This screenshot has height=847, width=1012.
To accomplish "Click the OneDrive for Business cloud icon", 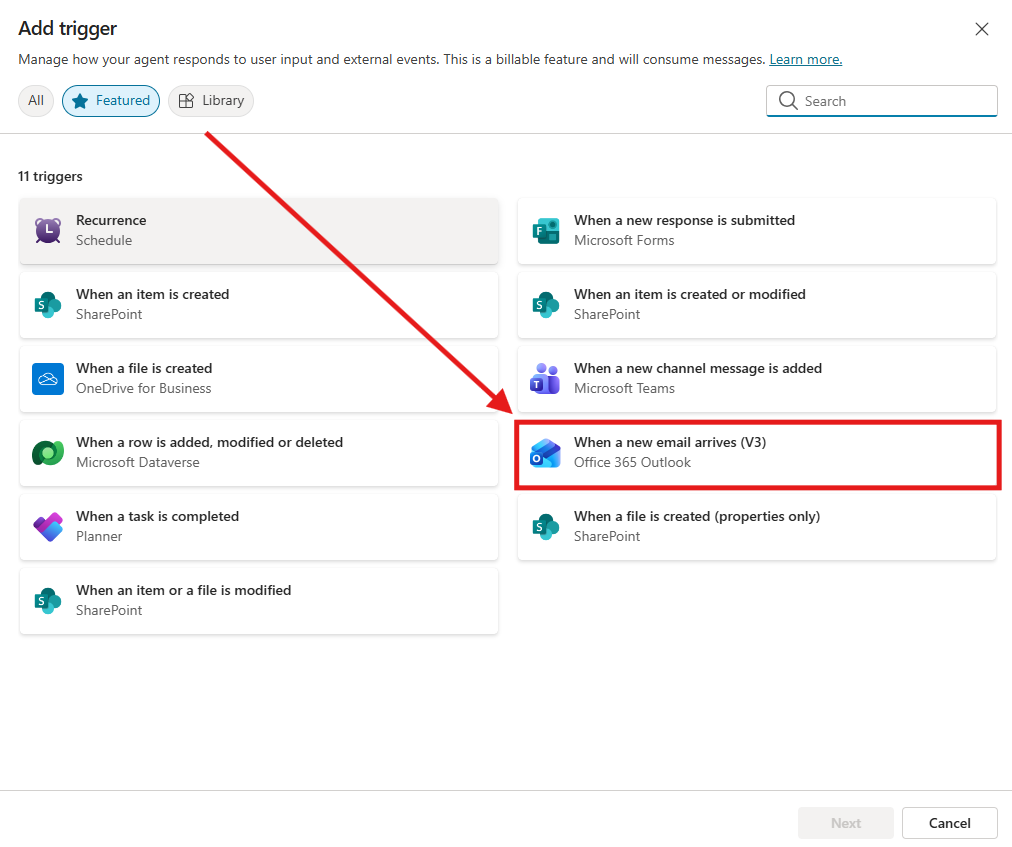I will click(48, 379).
